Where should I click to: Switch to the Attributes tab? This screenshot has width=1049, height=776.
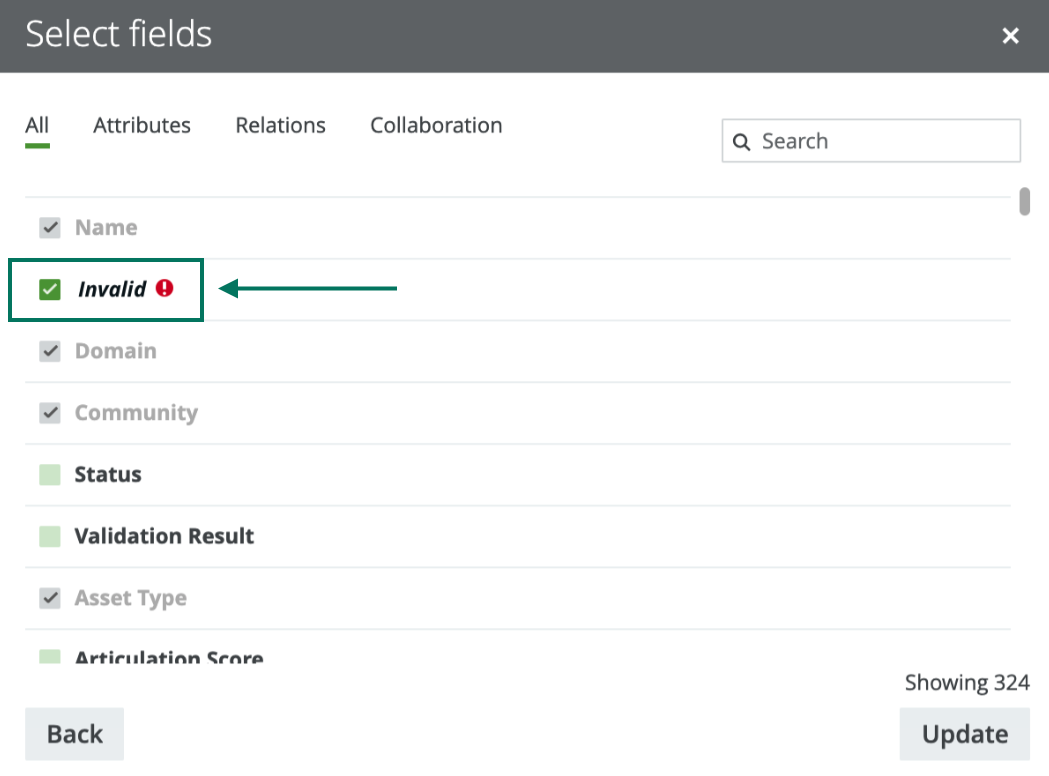pos(141,125)
